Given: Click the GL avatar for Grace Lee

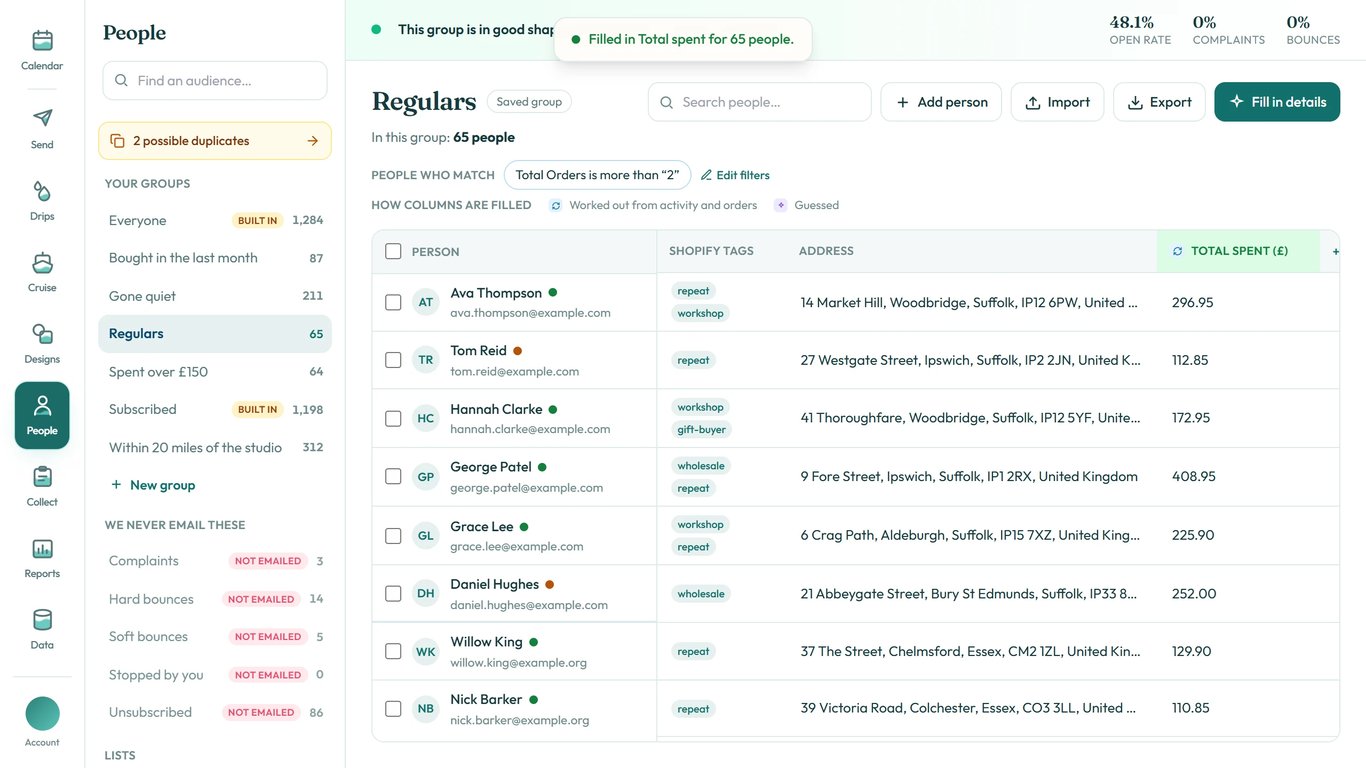Looking at the screenshot, I should click(426, 535).
